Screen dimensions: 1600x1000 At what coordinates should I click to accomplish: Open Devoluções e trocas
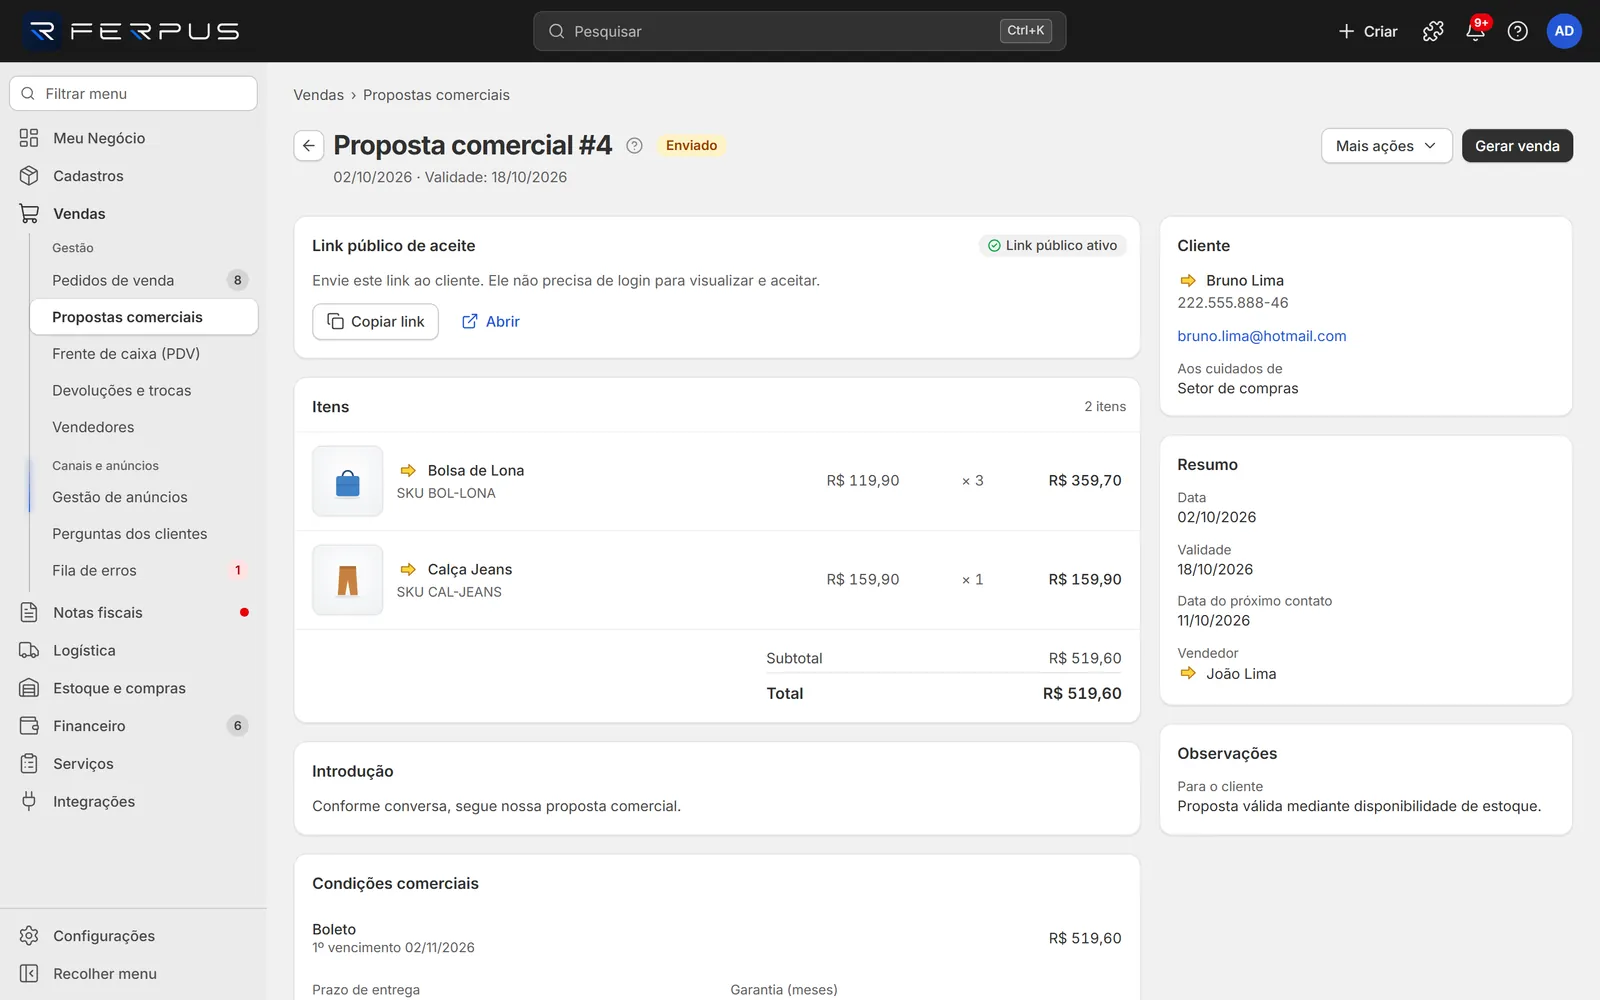[x=144, y=391]
